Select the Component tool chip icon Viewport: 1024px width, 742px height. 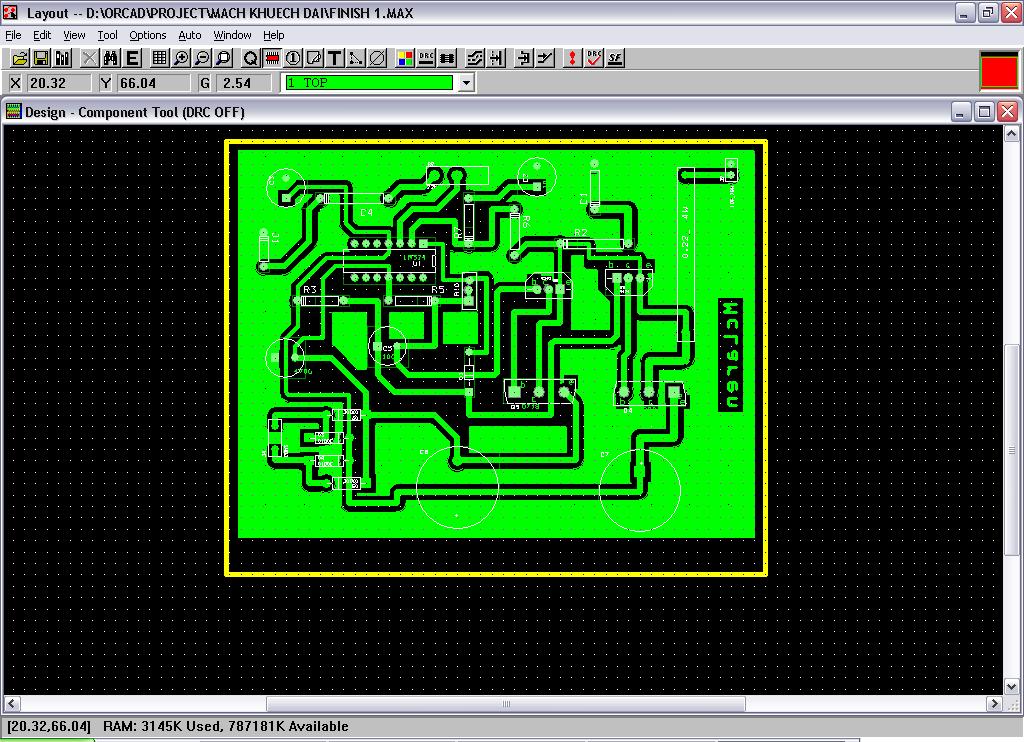tap(272, 59)
